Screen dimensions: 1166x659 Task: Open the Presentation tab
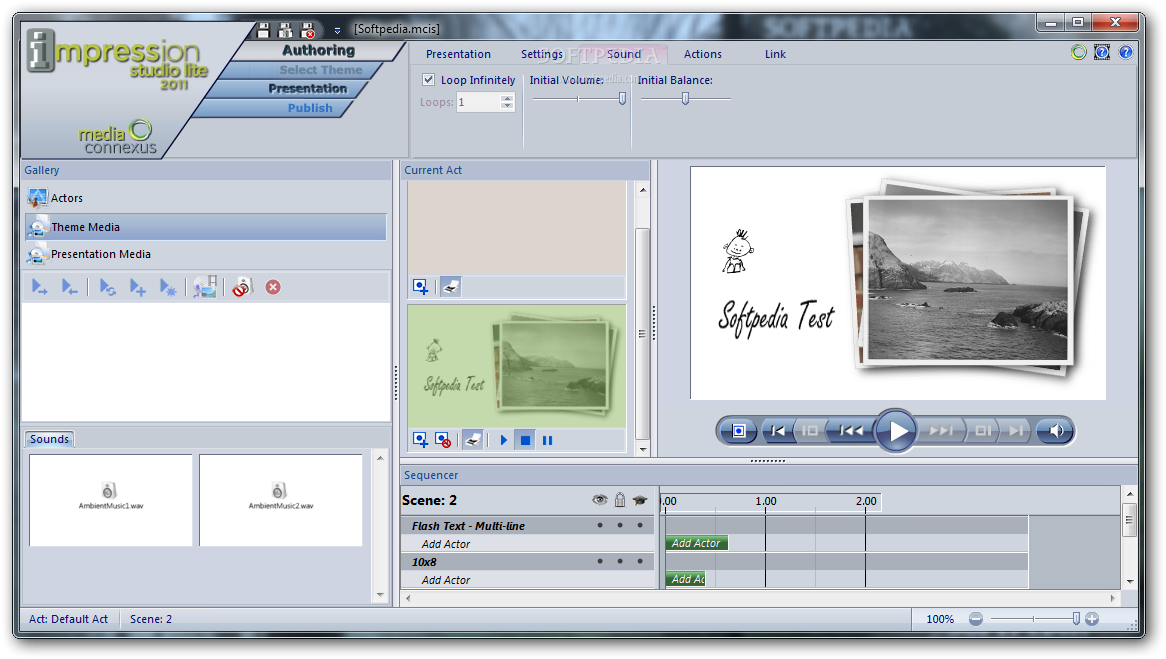458,54
